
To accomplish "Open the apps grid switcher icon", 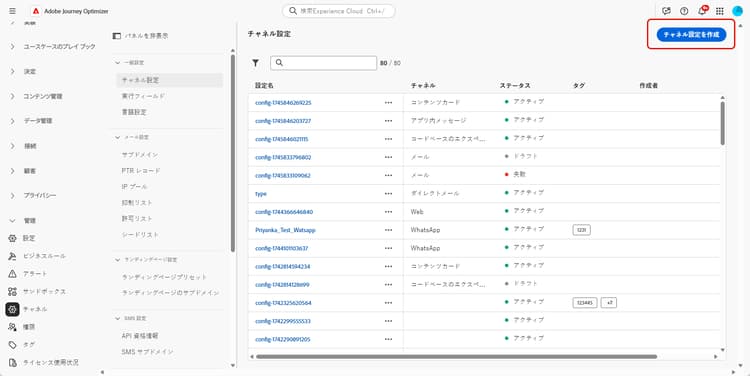I will (x=720, y=11).
